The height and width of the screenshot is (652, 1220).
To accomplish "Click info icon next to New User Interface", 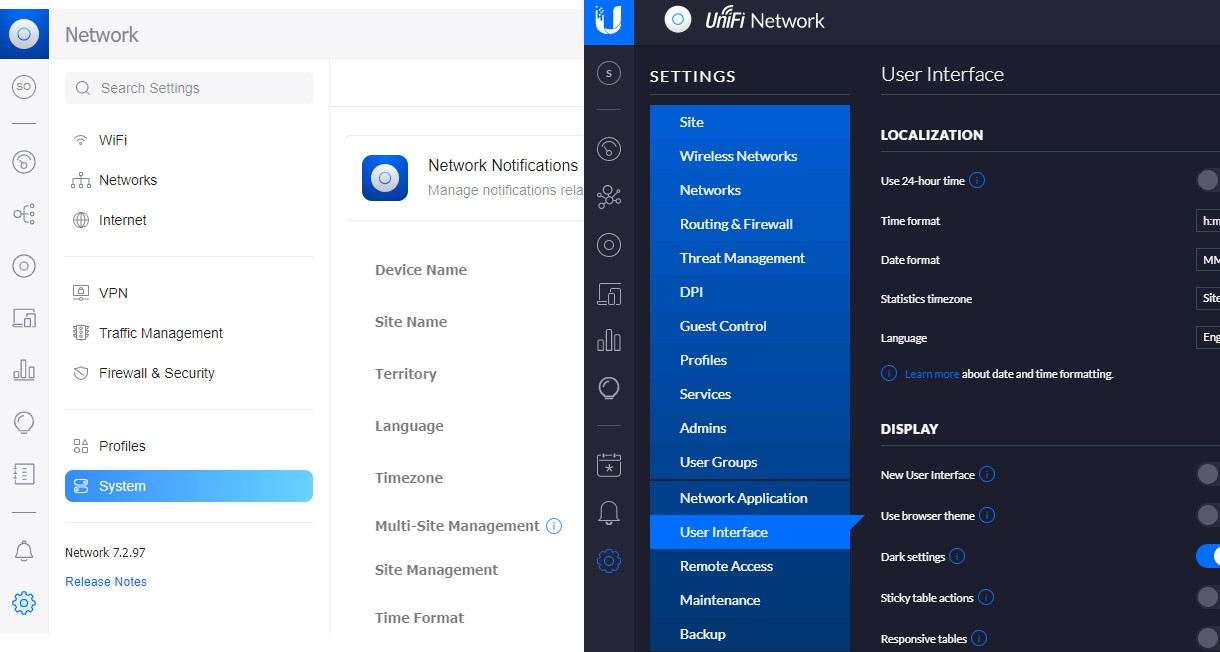I will 987,474.
